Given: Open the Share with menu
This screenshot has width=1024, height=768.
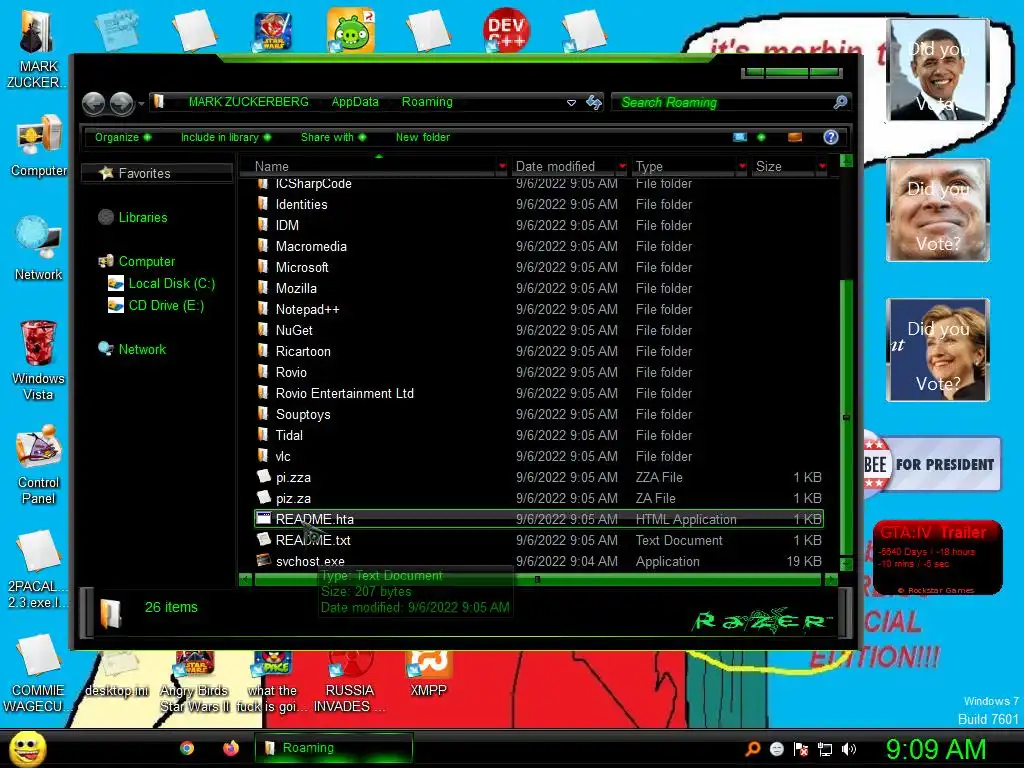Looking at the screenshot, I should [333, 137].
